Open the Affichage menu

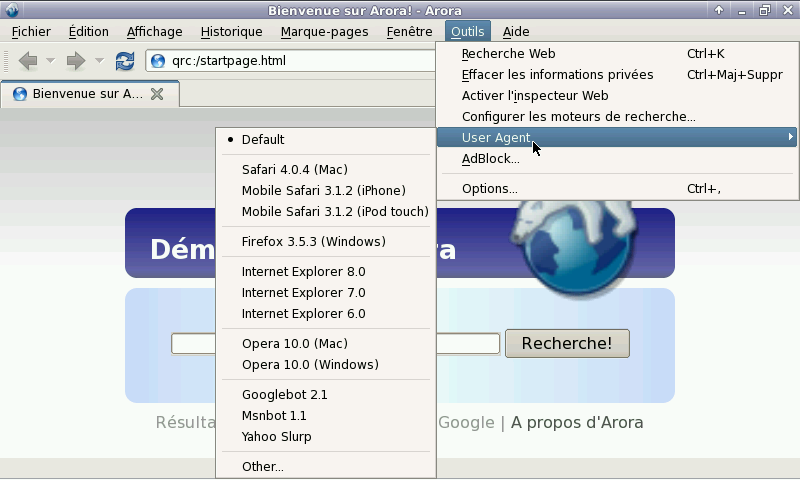(155, 32)
